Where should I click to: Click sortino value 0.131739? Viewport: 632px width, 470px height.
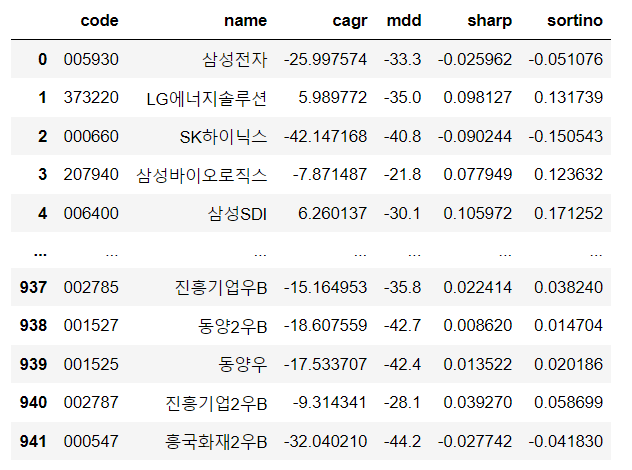point(568,97)
